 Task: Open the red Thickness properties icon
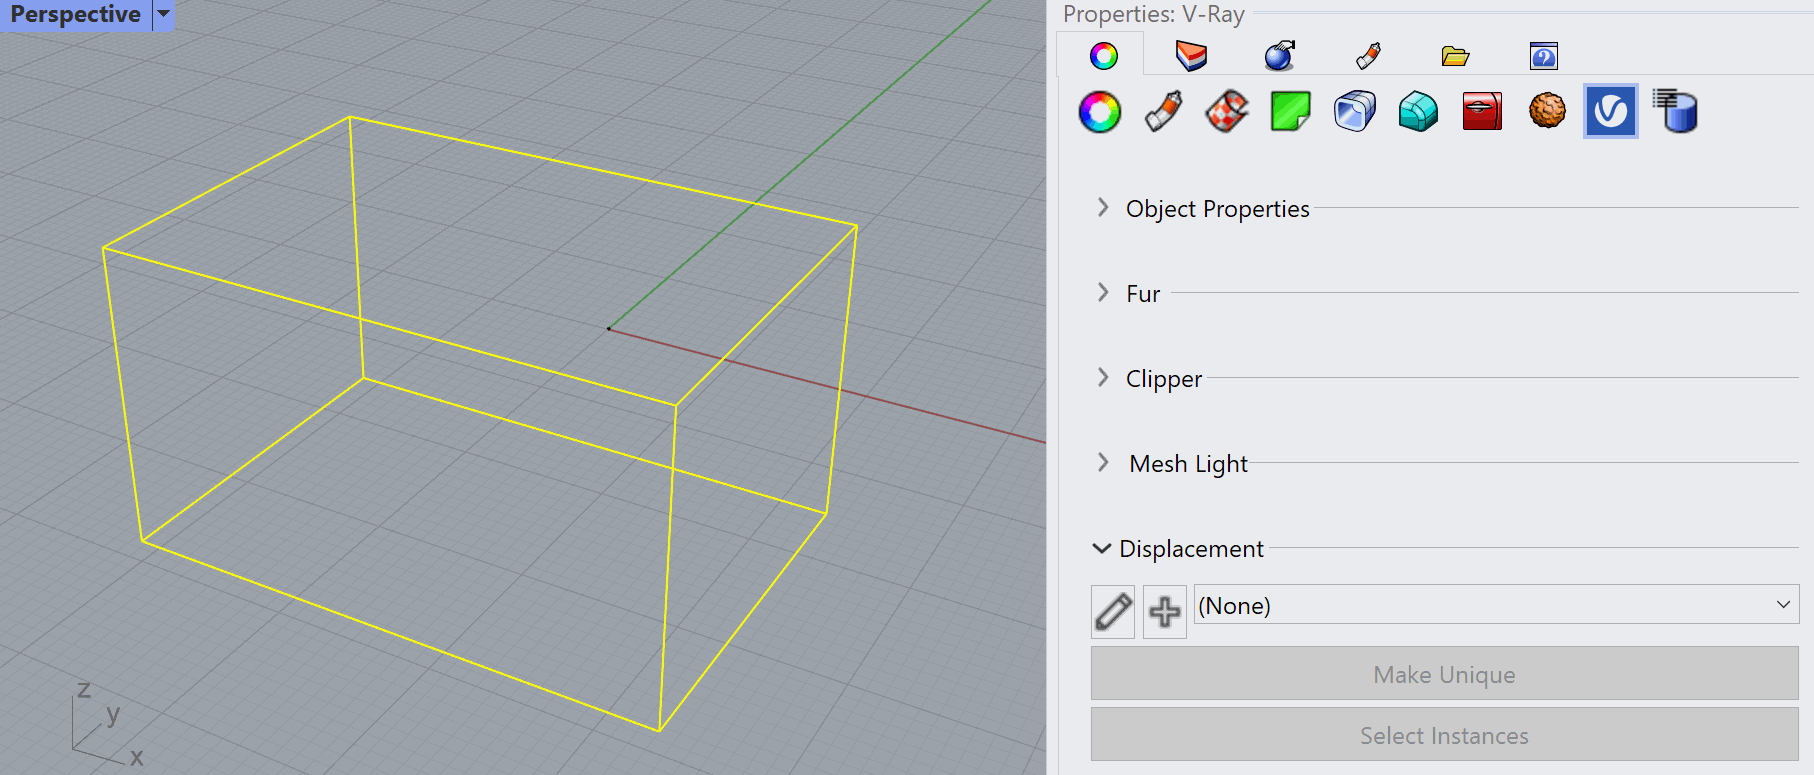tap(1482, 112)
